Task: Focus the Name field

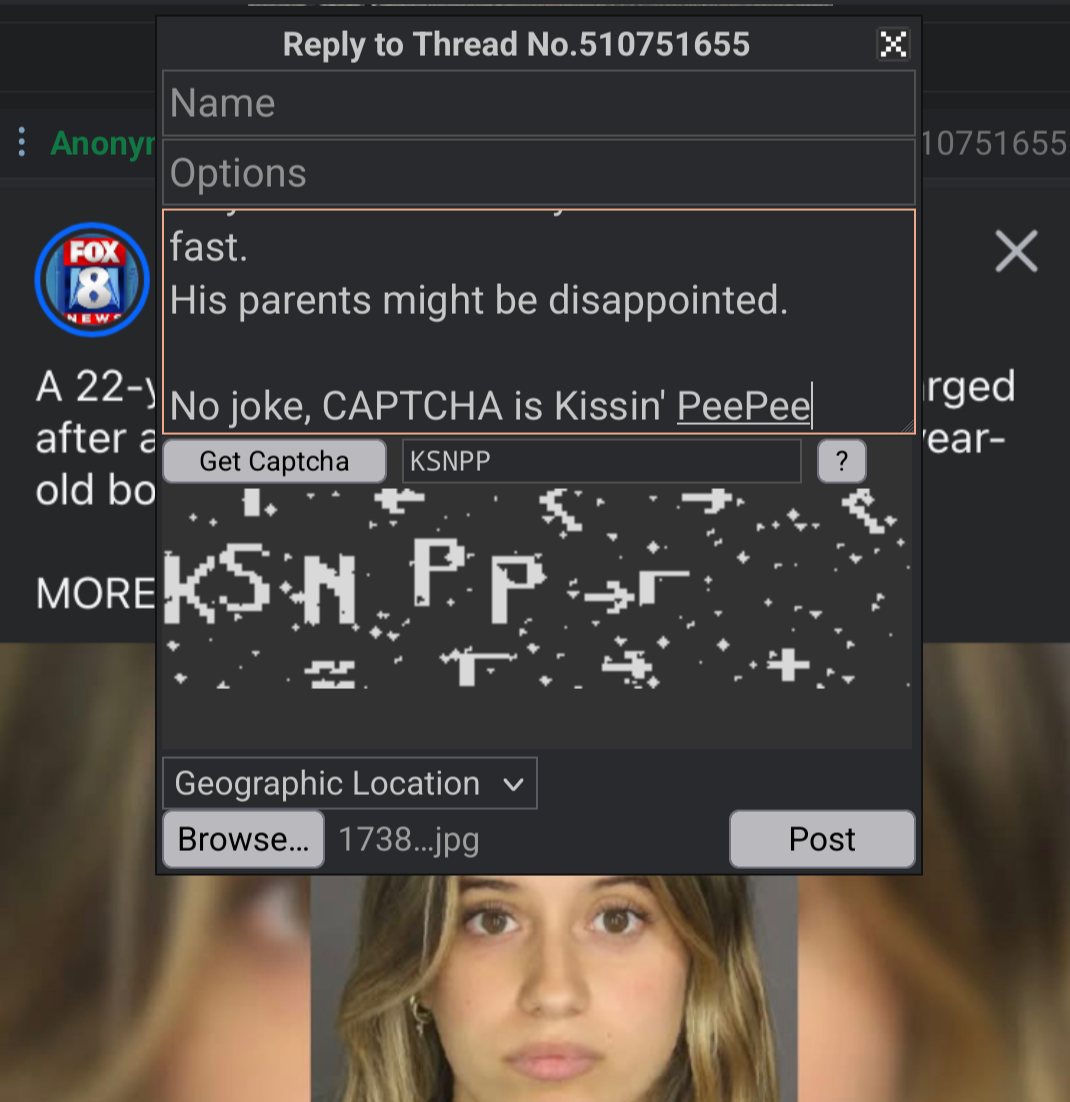Action: (539, 103)
